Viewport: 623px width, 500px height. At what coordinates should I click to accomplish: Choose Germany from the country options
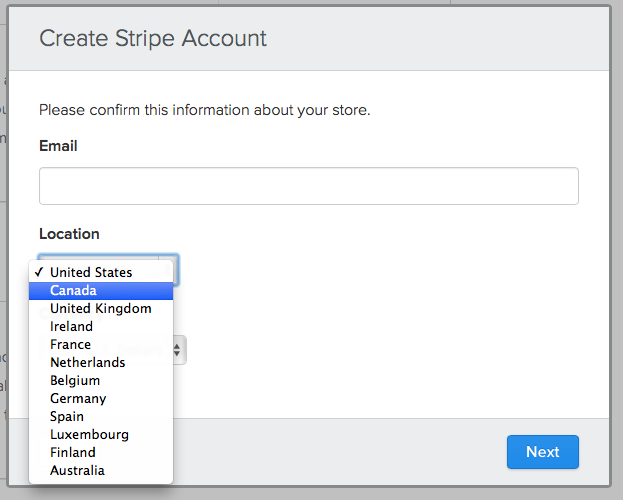101,399
